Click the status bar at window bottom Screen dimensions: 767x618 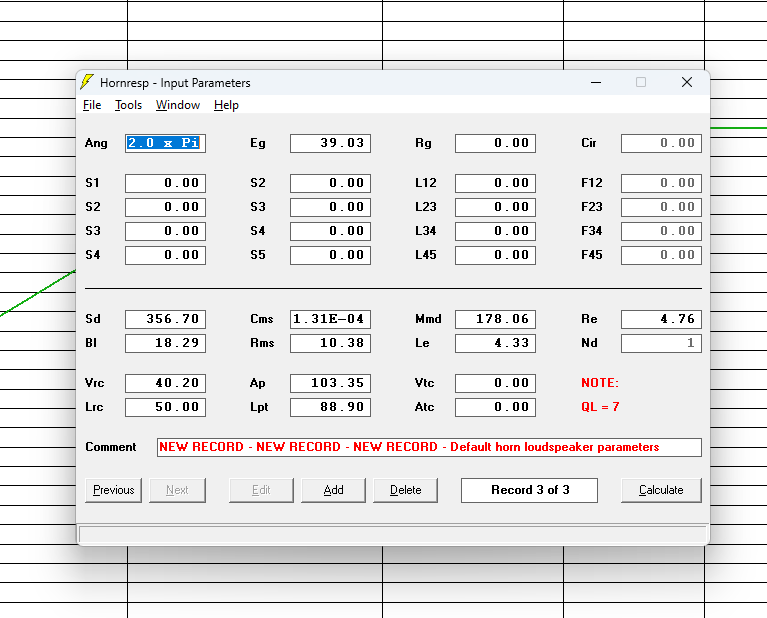click(393, 534)
